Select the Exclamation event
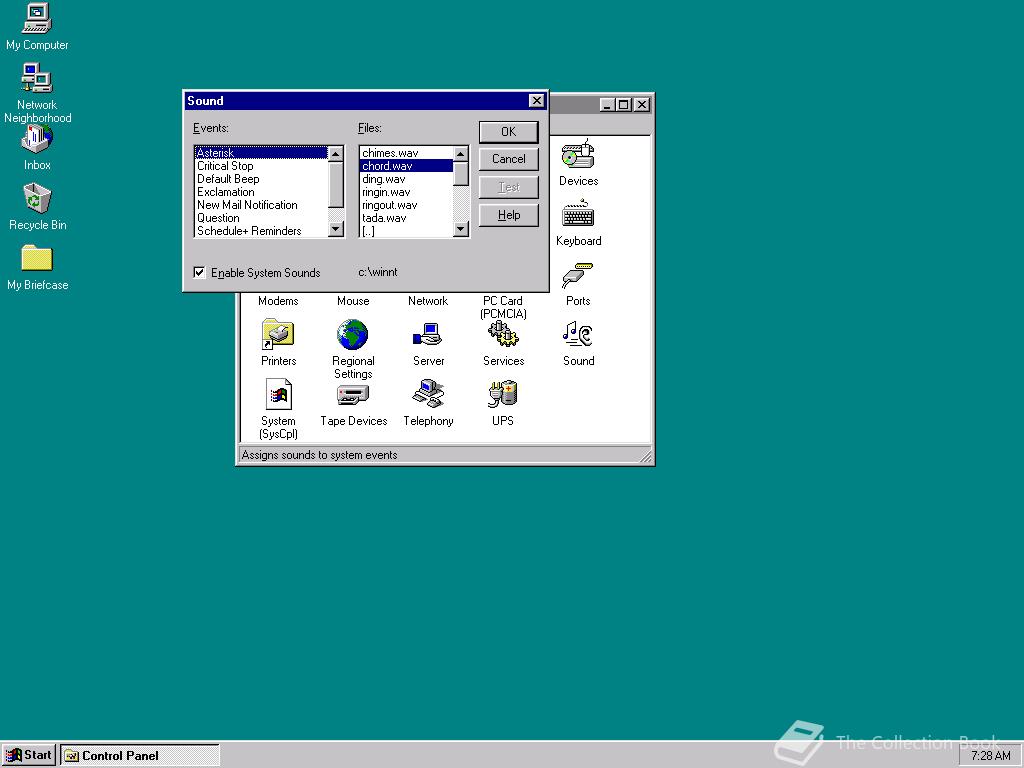This screenshot has height=768, width=1024. pos(261,192)
